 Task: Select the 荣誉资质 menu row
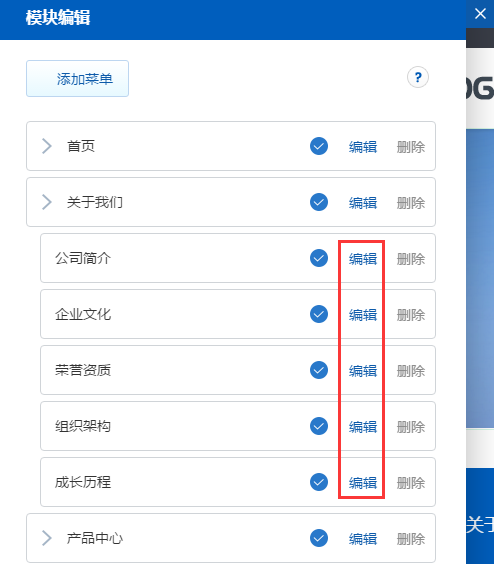point(238,370)
